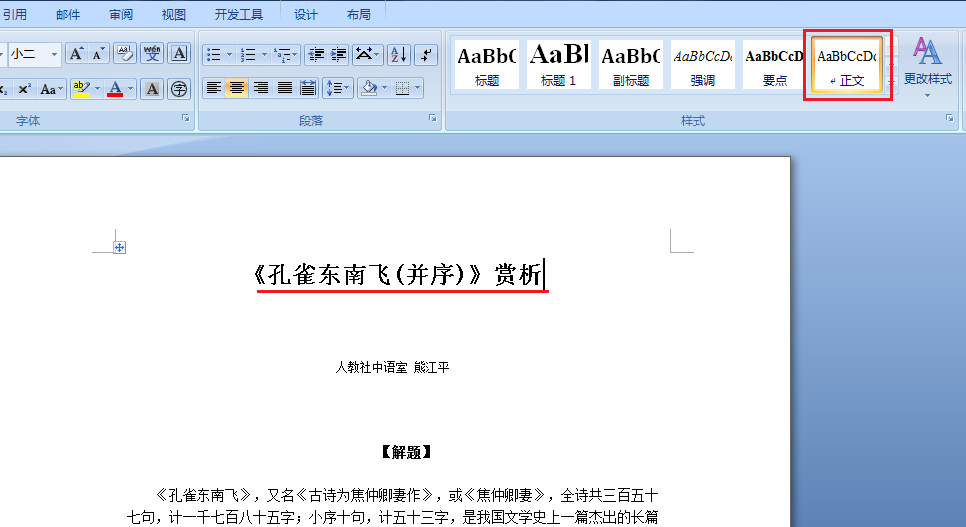966x527 pixels.
Task: Show paragraph marks icon
Action: pyautogui.click(x=426, y=55)
